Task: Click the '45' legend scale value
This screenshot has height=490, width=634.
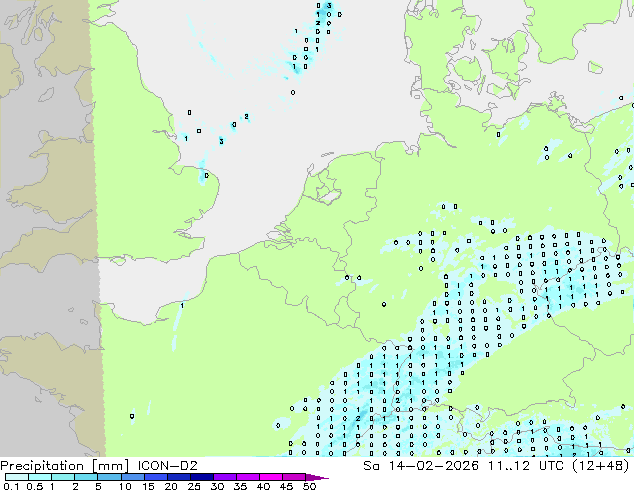Action: click(x=286, y=486)
